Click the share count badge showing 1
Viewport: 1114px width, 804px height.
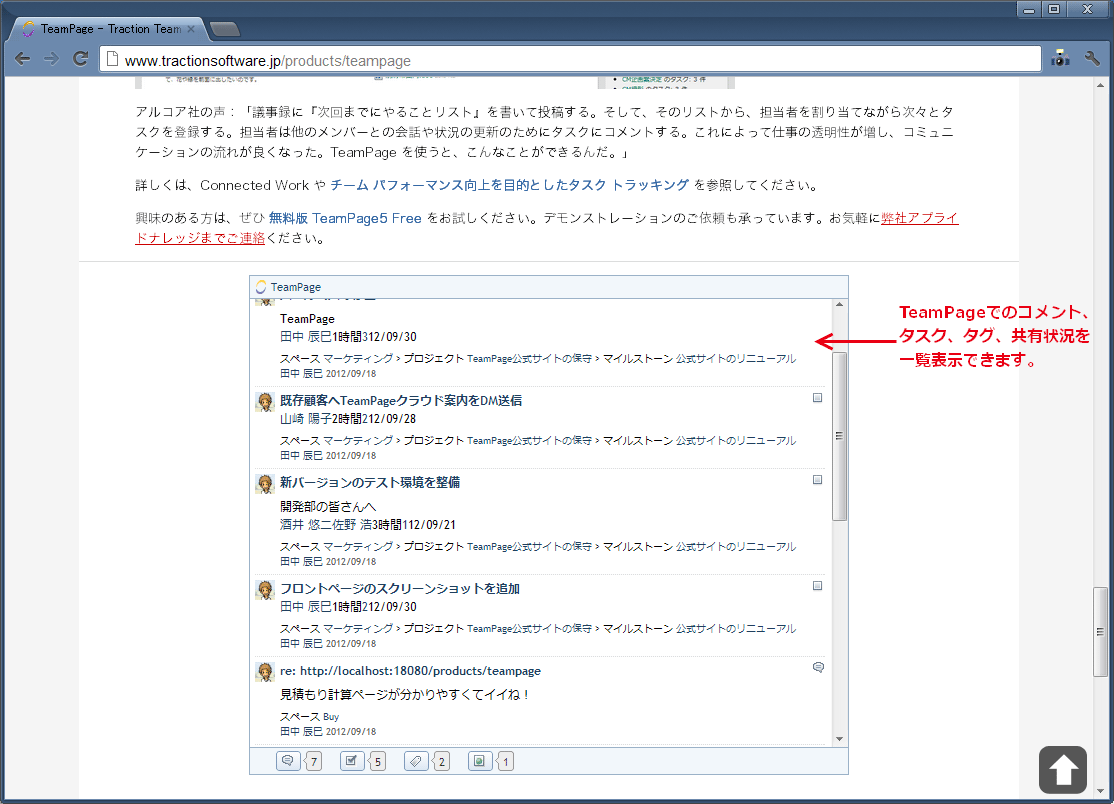[505, 761]
